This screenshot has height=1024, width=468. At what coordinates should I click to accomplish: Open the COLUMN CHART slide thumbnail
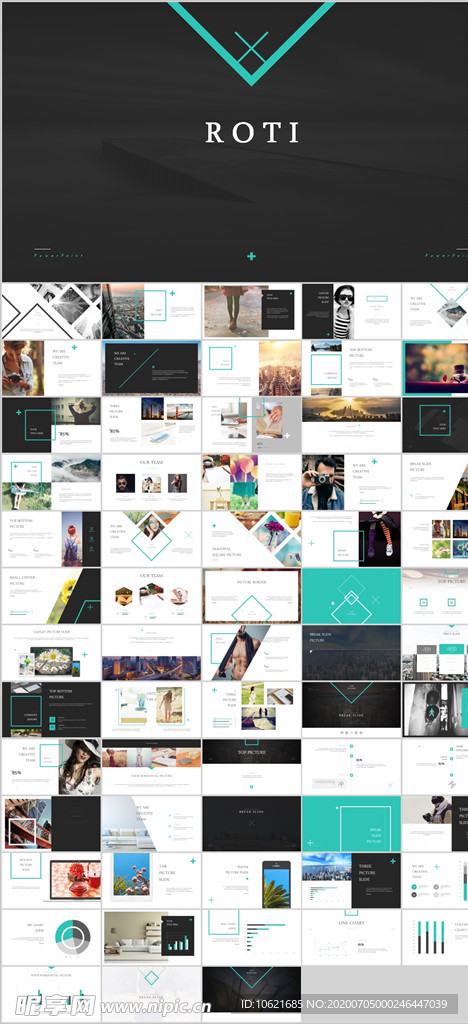pyautogui.click(x=435, y=936)
